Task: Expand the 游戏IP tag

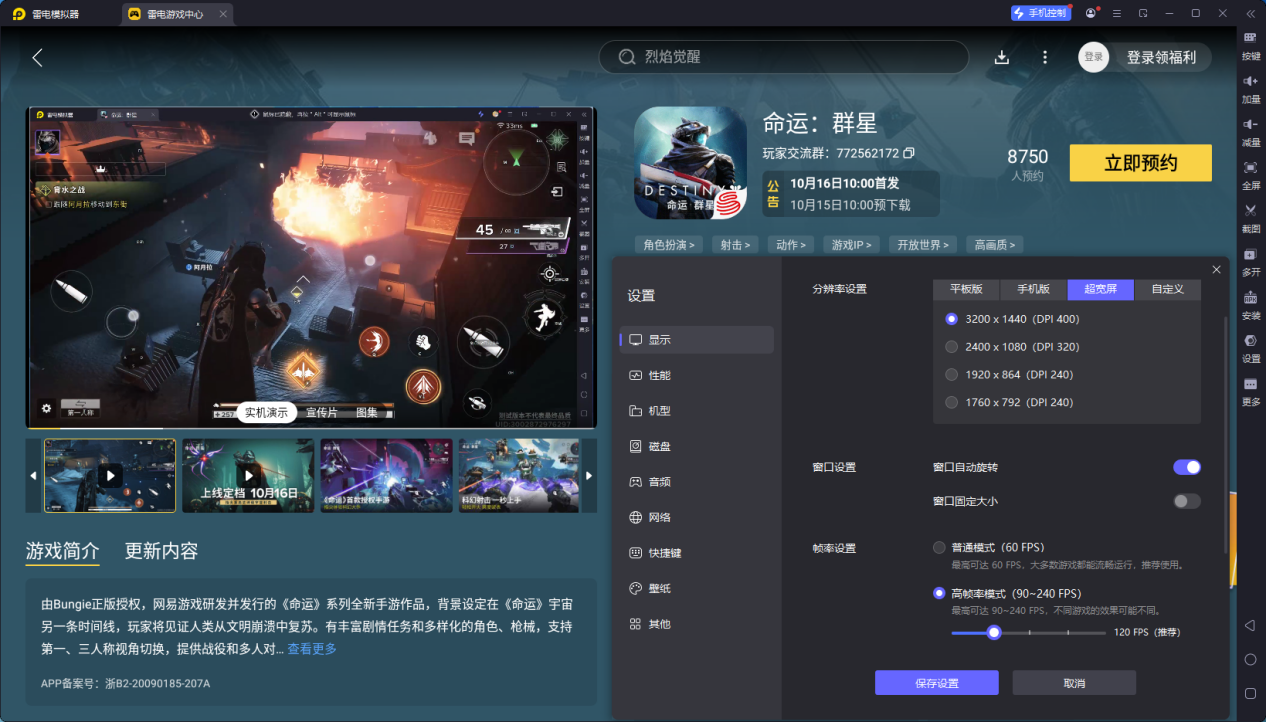Action: (852, 244)
